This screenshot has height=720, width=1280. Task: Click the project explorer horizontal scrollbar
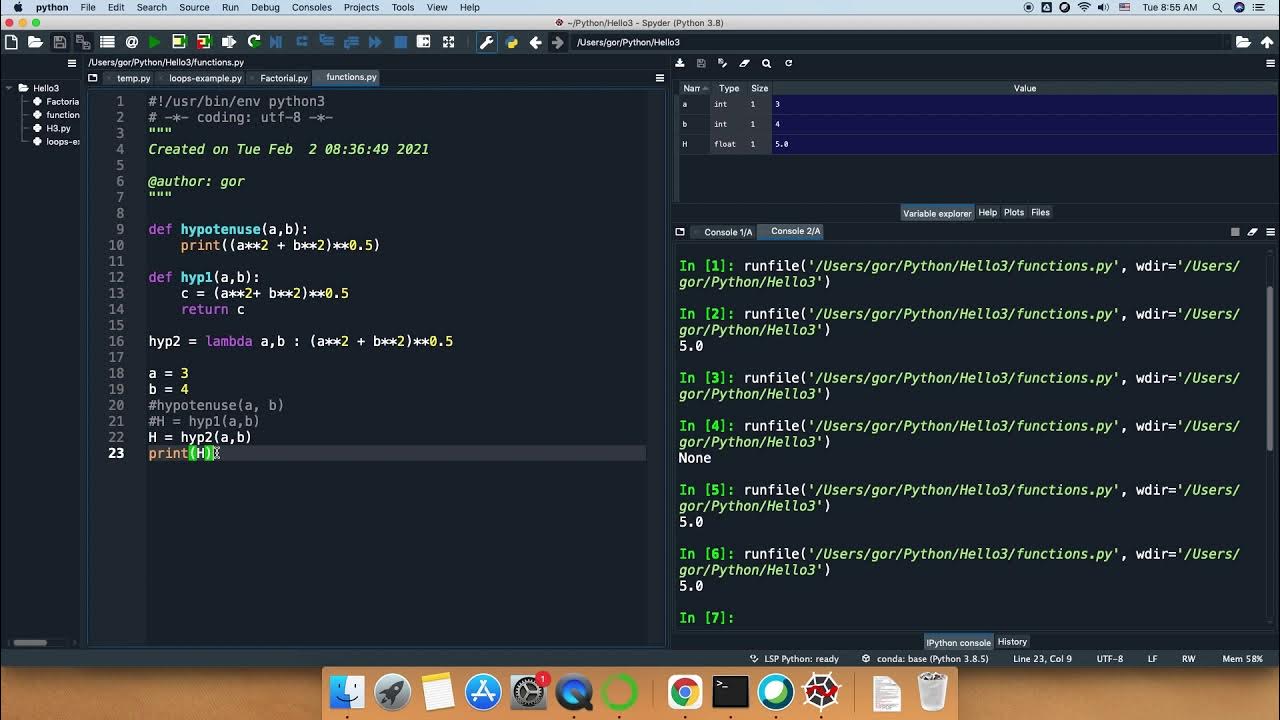(x=30, y=643)
